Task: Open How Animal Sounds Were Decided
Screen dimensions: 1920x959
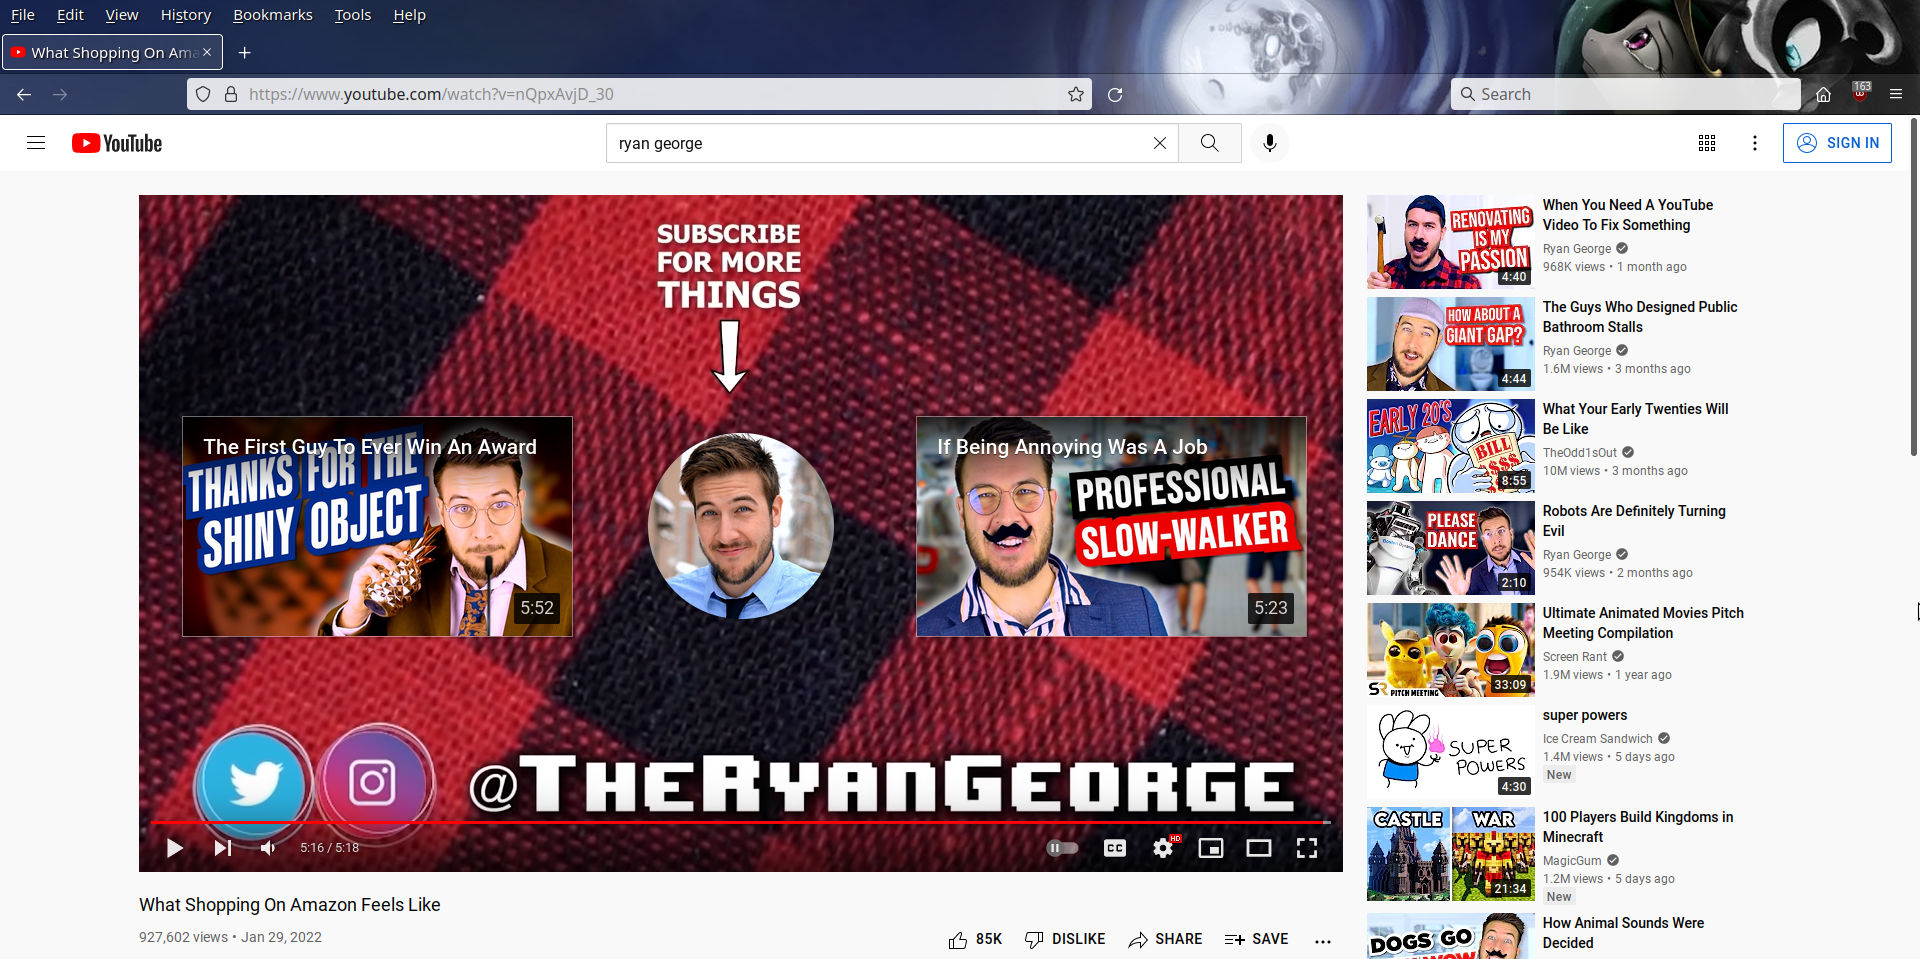Action: [x=1623, y=933]
